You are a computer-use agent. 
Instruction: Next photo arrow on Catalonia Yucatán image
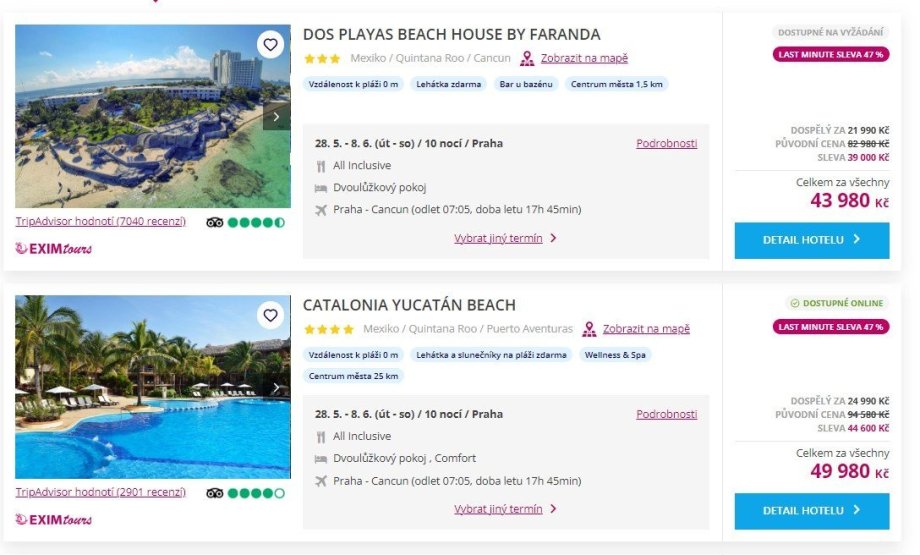(x=277, y=388)
